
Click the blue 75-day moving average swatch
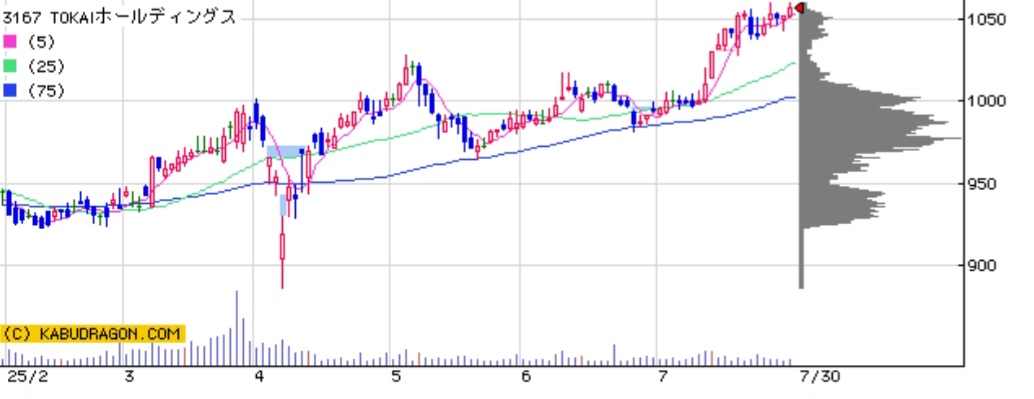click(x=10, y=90)
